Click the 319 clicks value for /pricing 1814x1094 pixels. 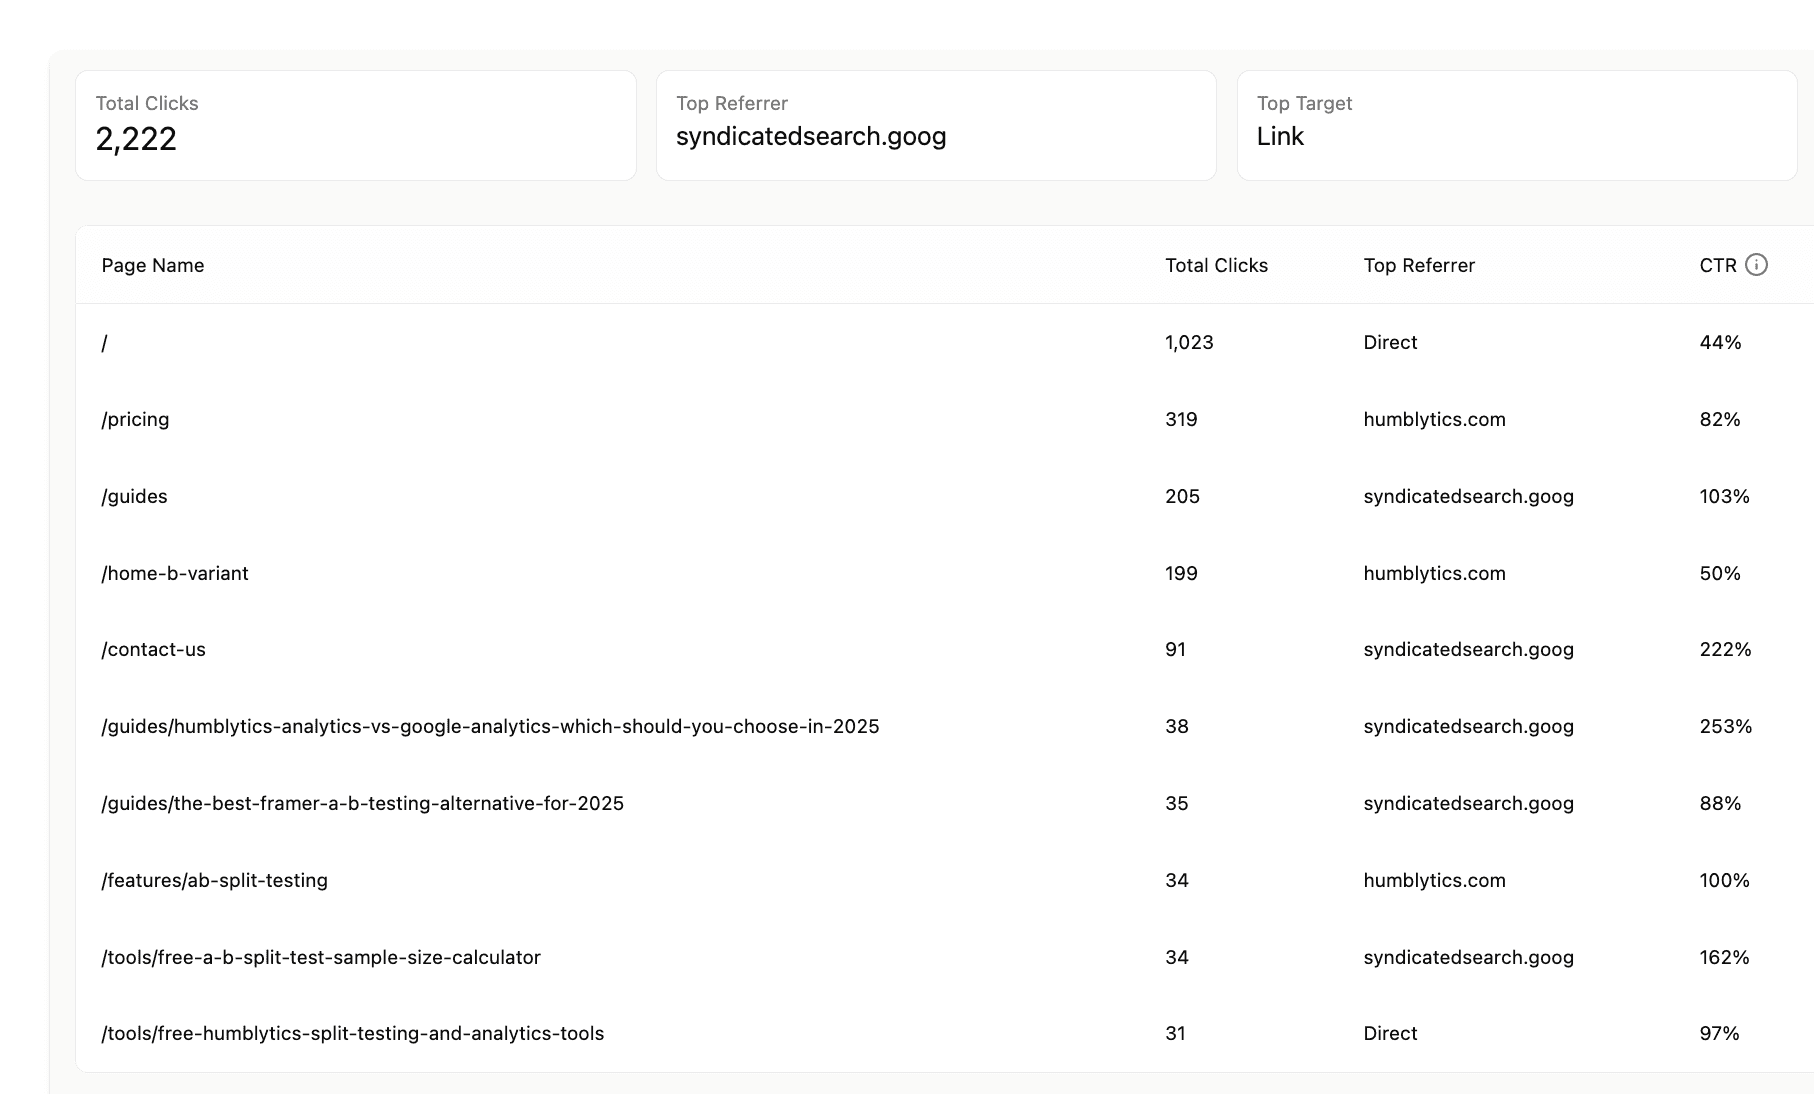[x=1181, y=419]
